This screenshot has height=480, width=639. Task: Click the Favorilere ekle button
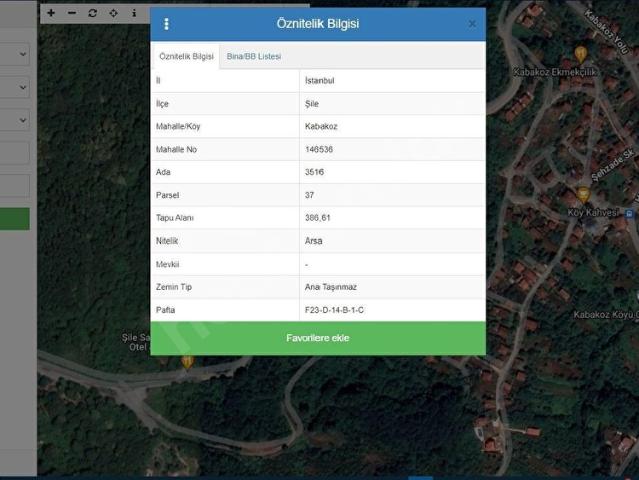click(318, 338)
